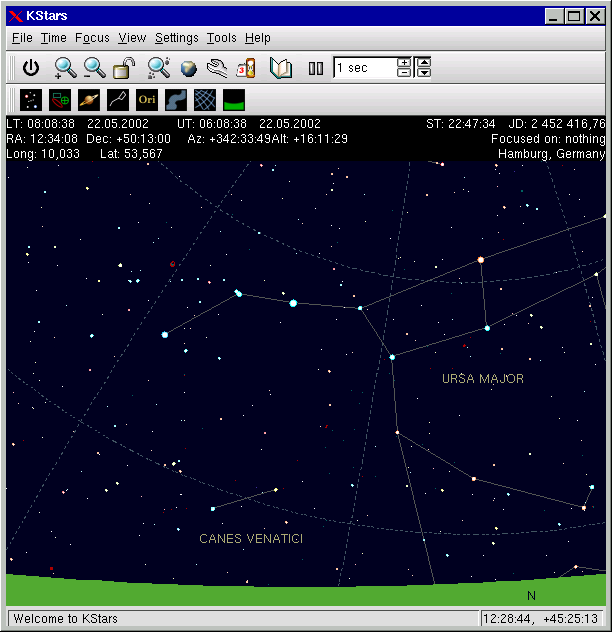
Task: Open the Help menu
Action: click(258, 38)
